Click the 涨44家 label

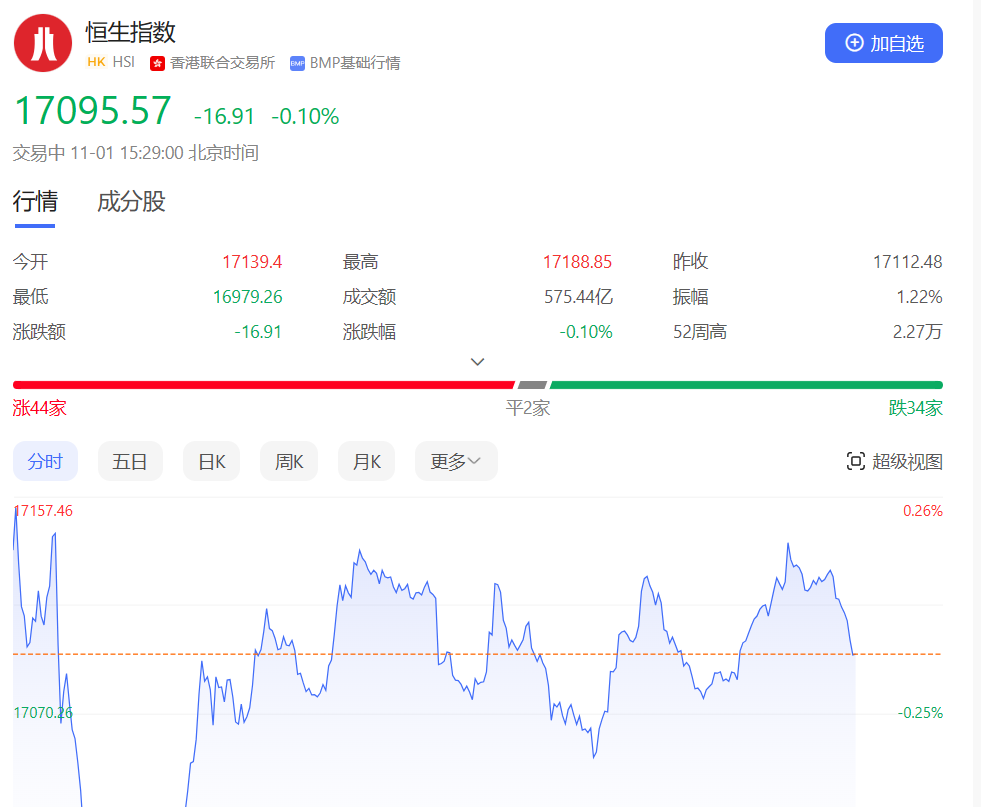pyautogui.click(x=39, y=409)
